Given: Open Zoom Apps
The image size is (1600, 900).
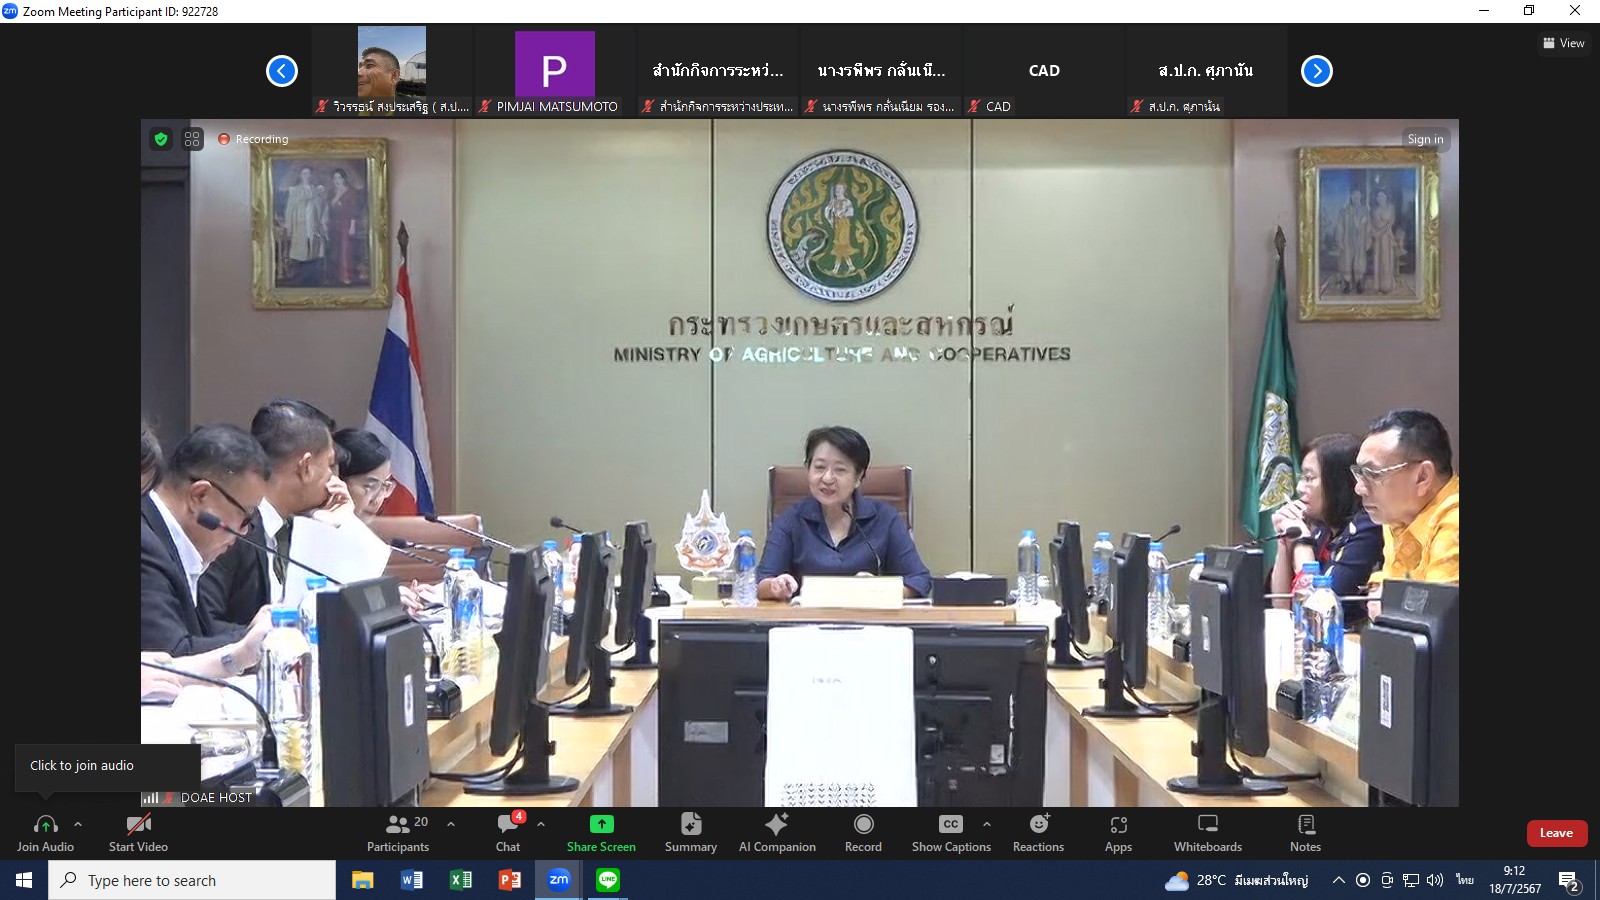Looking at the screenshot, I should [x=1118, y=833].
